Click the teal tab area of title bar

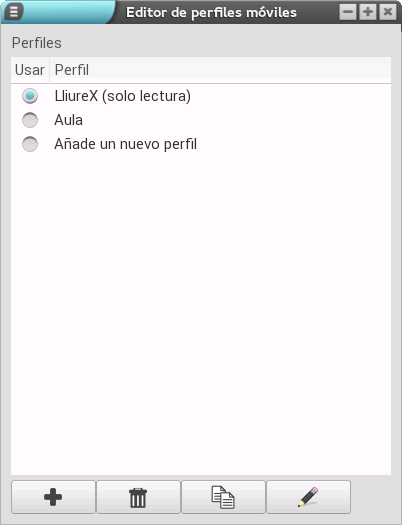click(69, 12)
